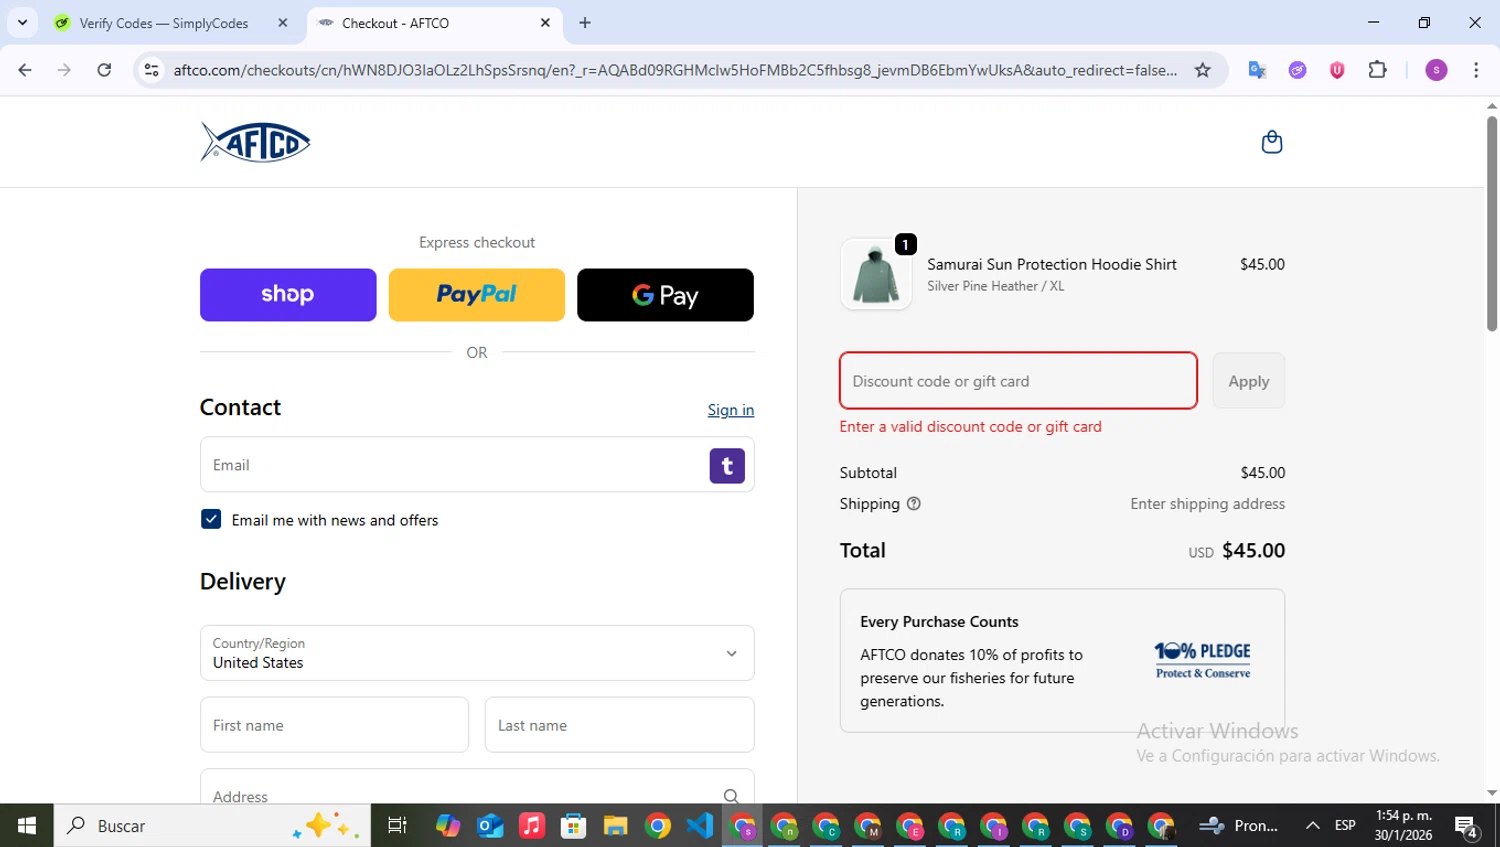The width and height of the screenshot is (1500, 847).
Task: Click the 10% PLEDGE logo
Action: click(1202, 660)
